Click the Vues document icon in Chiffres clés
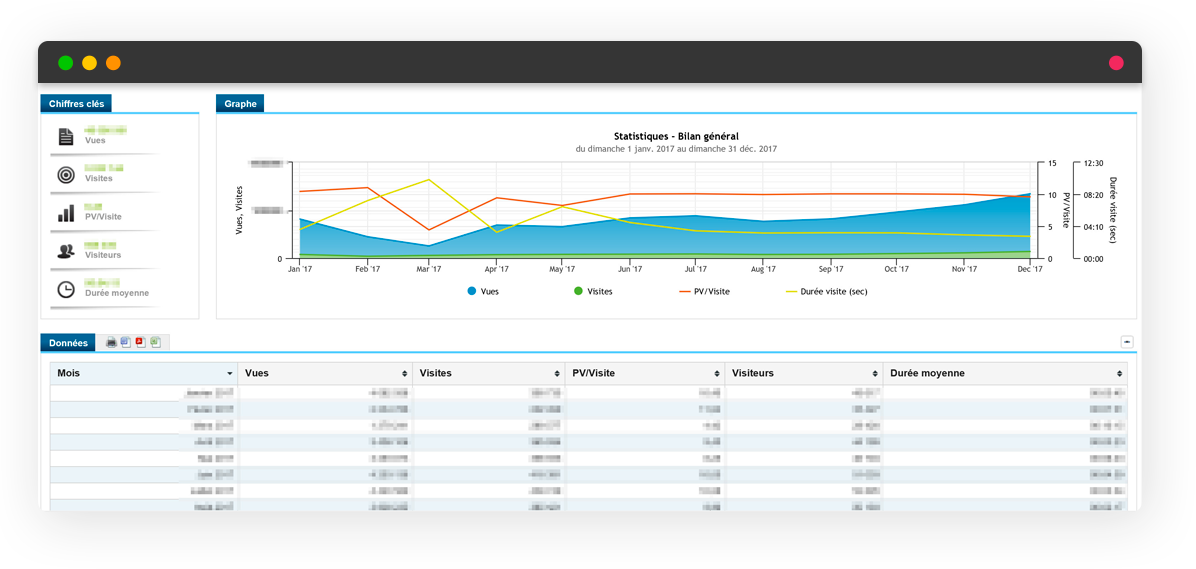This screenshot has width=1196, height=569. (x=66, y=137)
